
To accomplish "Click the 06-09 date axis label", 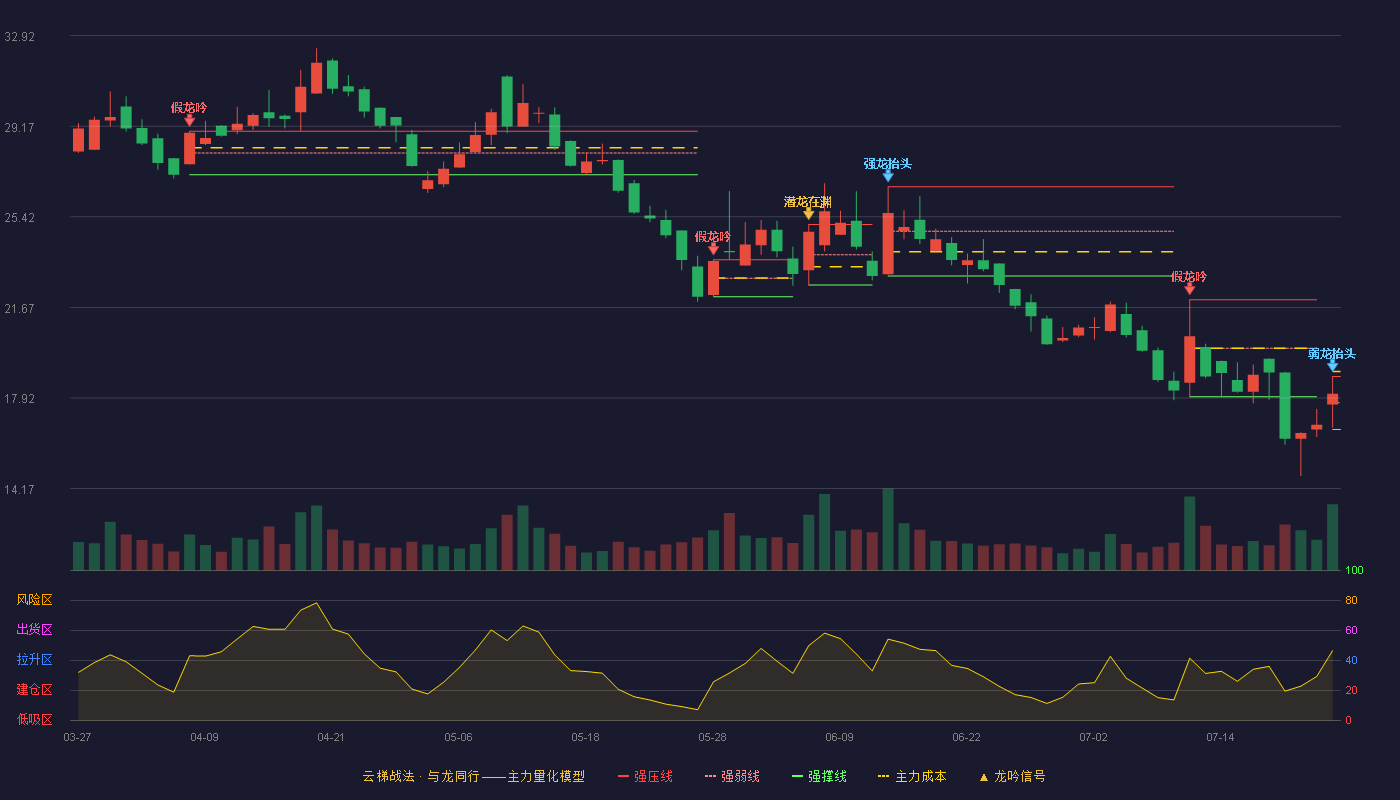I will tap(839, 737).
